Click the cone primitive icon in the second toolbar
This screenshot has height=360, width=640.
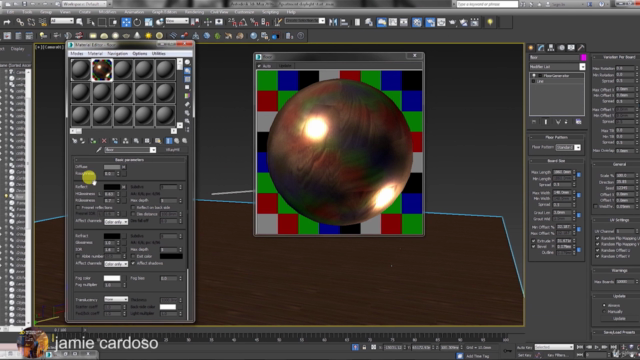pos(137,36)
